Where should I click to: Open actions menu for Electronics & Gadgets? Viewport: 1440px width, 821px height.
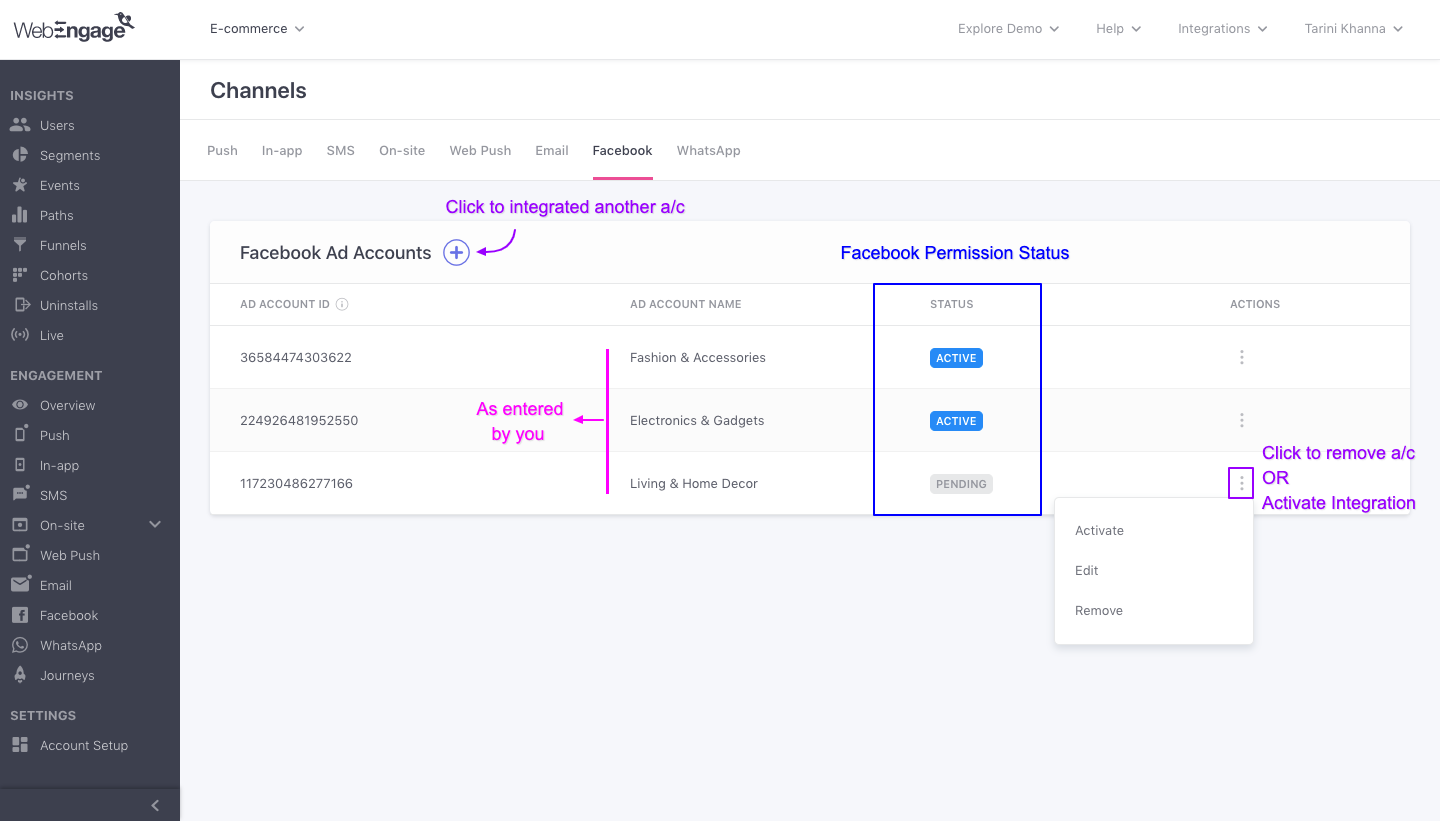click(x=1242, y=420)
